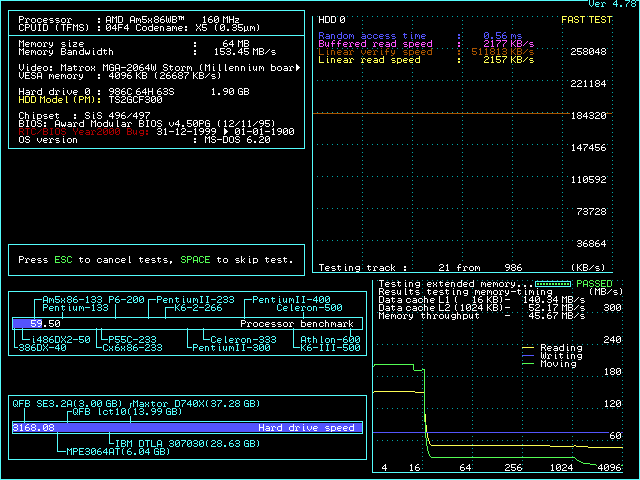Click the 'Processor benchmark' label
The height and width of the screenshot is (480, 640).
click(x=297, y=324)
